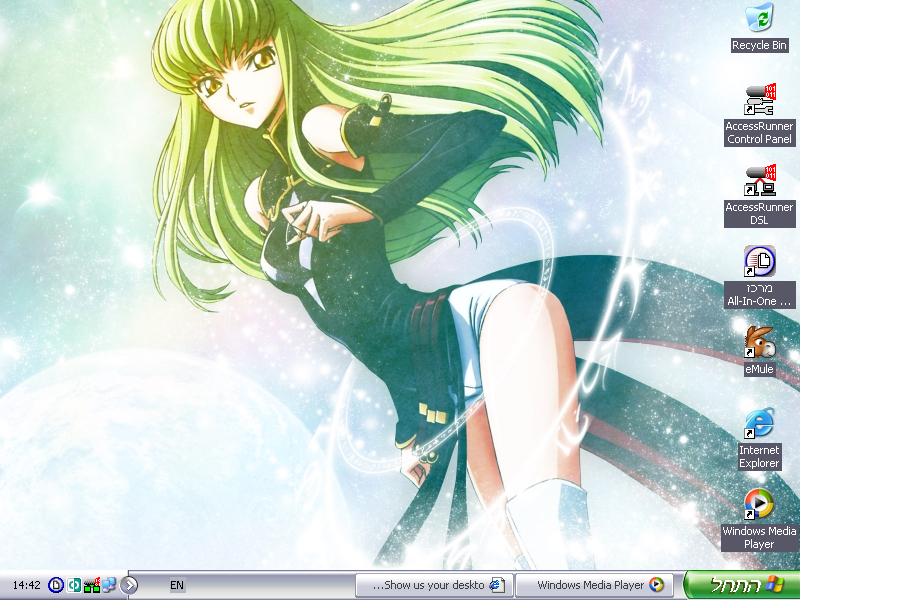Click the blue circular tray icon beside the clock
Screen dimensions: 917x608
[x=56, y=585]
